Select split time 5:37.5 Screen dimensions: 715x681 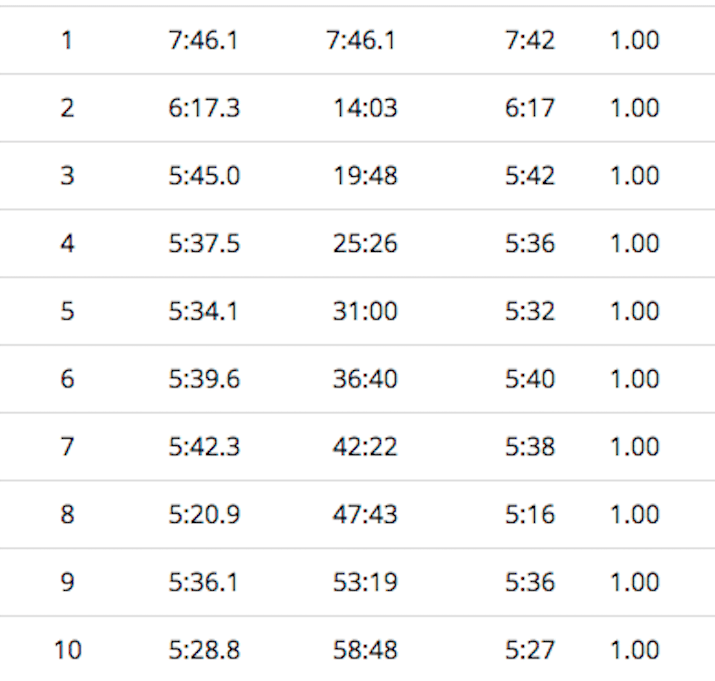pos(204,244)
